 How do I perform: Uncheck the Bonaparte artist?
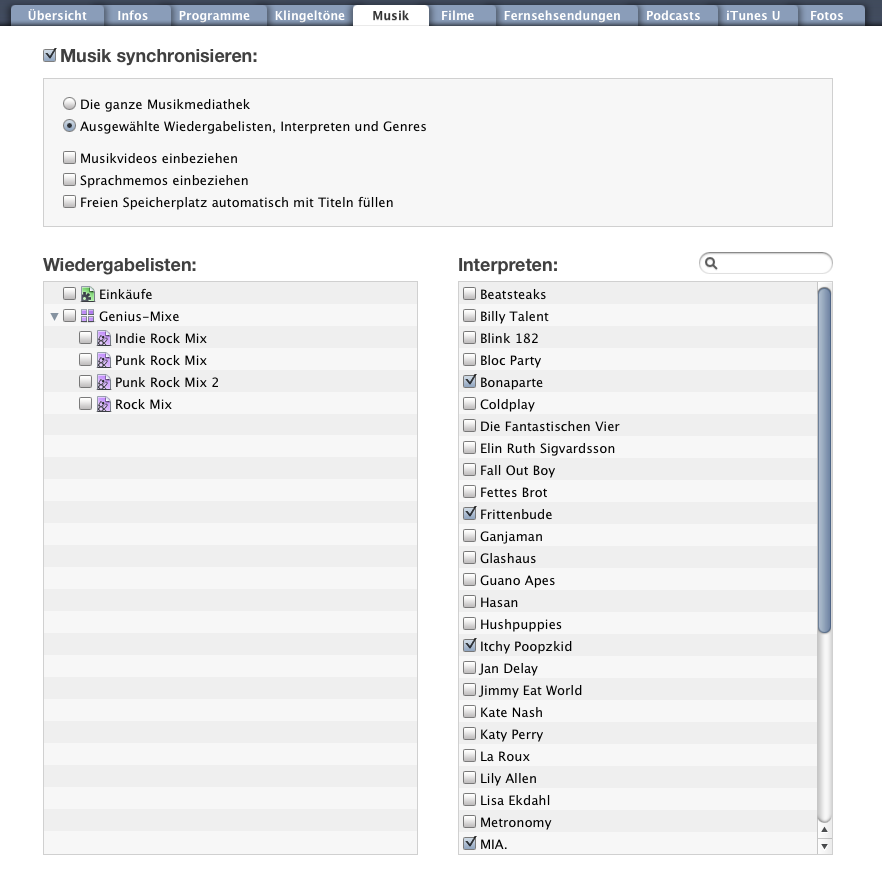(x=469, y=381)
